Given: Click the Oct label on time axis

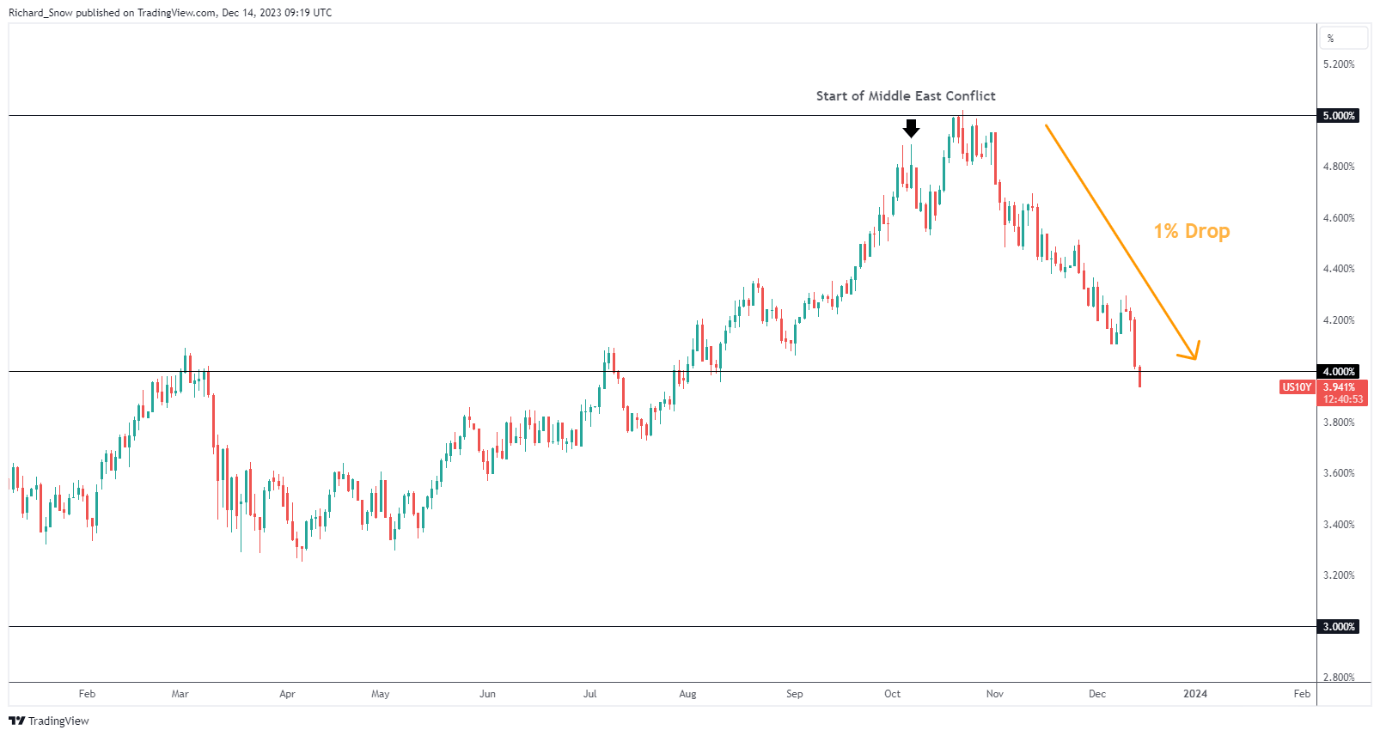Looking at the screenshot, I should point(892,693).
